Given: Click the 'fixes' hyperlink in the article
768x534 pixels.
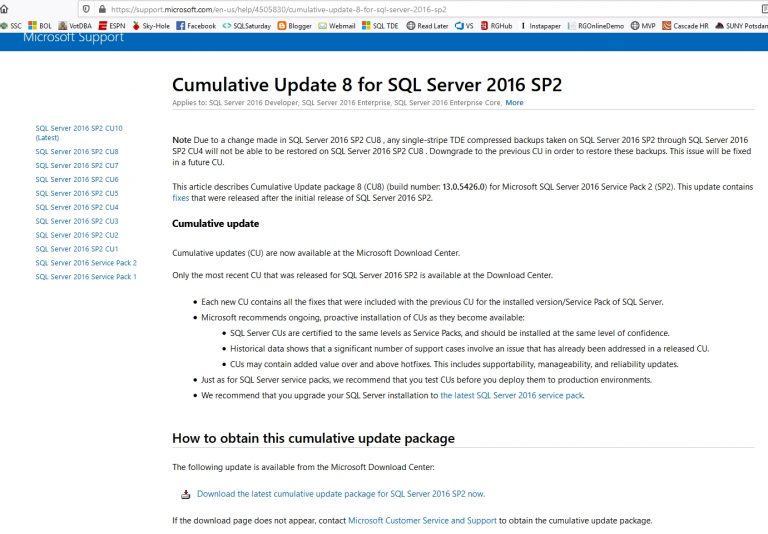Looking at the screenshot, I should tap(181, 198).
